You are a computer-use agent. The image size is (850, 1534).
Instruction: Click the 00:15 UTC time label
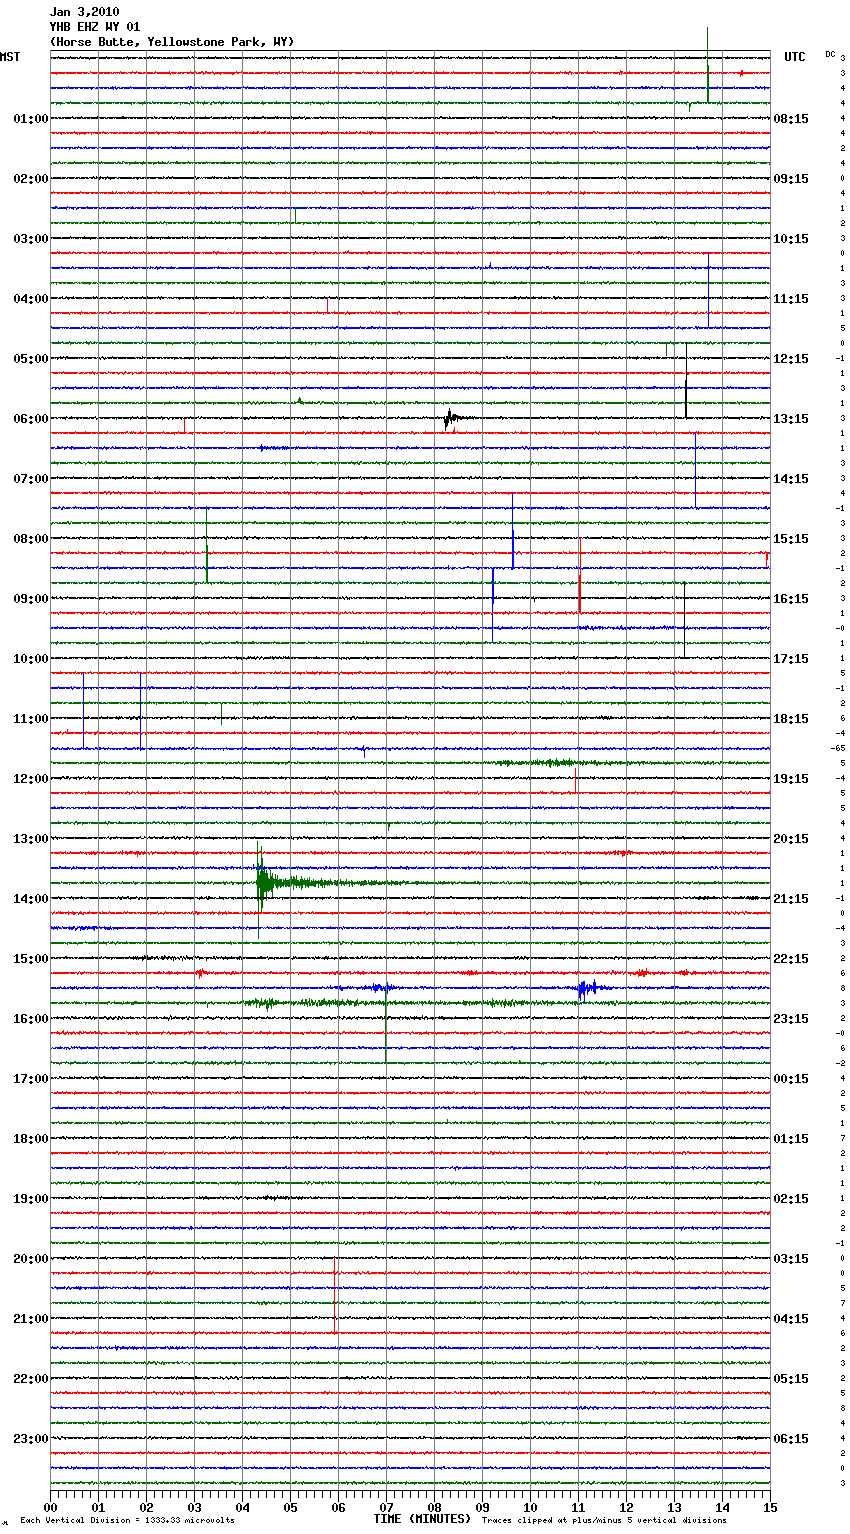[x=791, y=1079]
